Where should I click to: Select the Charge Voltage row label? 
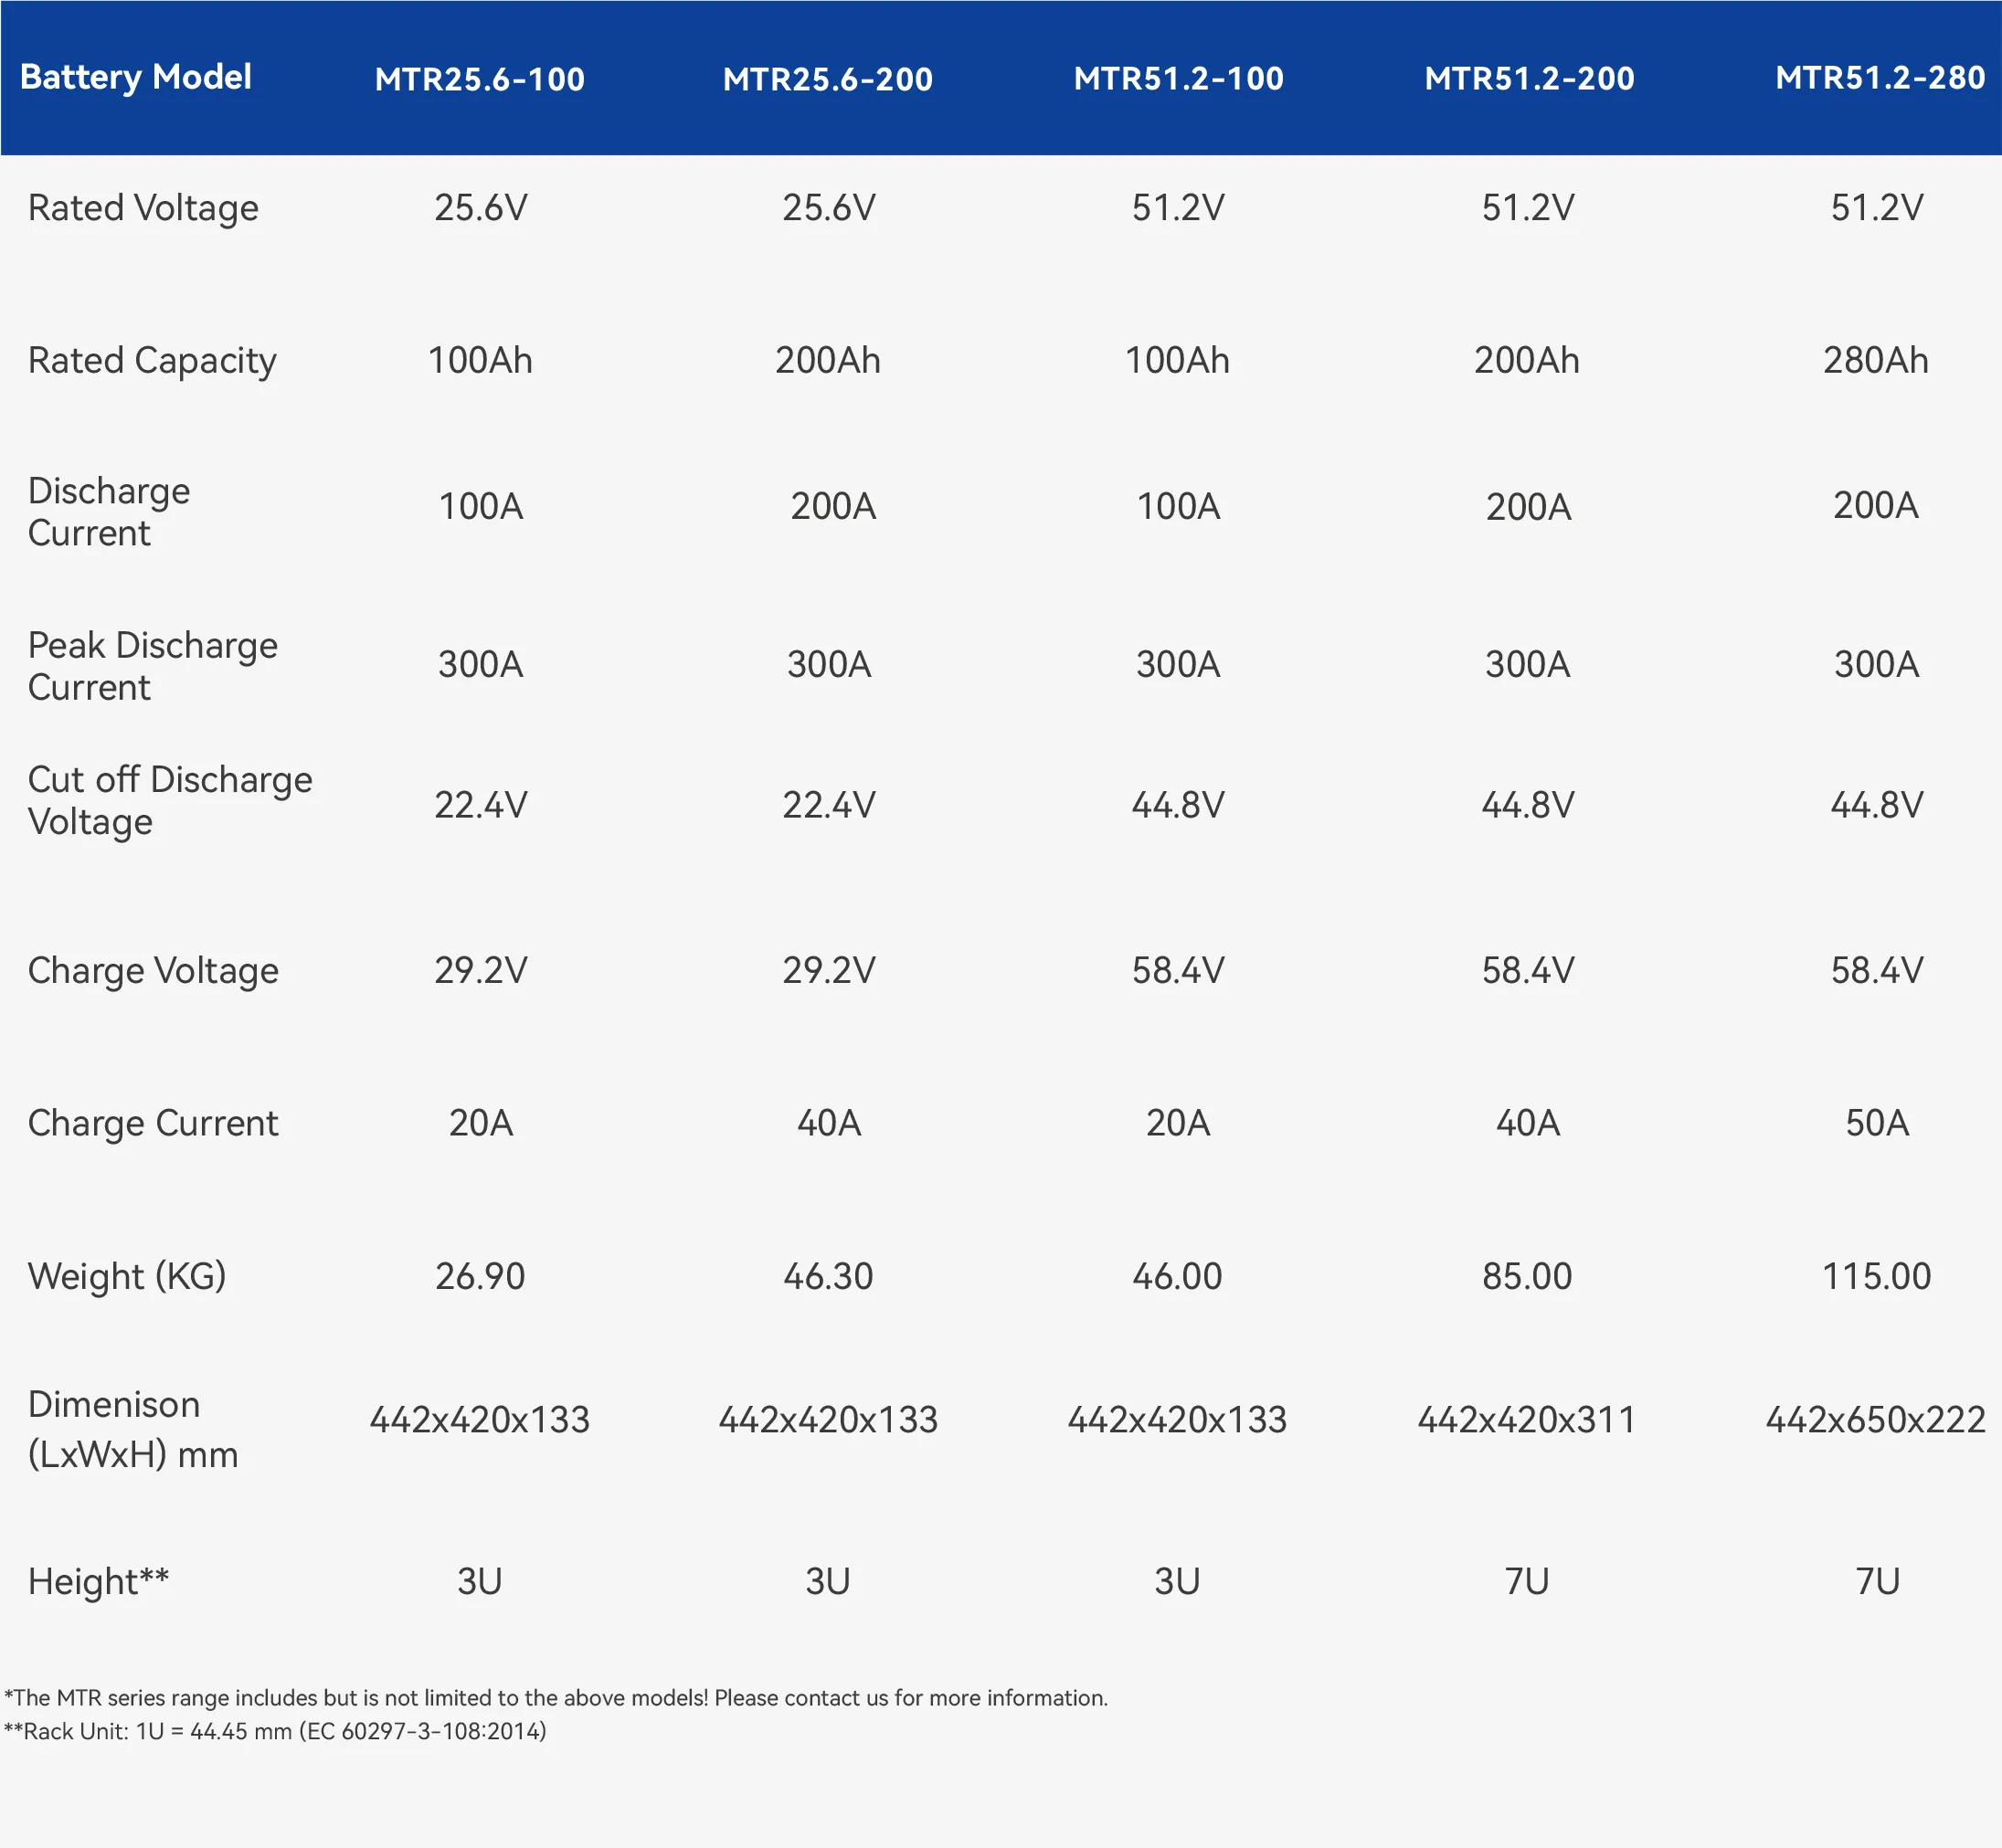pyautogui.click(x=153, y=971)
